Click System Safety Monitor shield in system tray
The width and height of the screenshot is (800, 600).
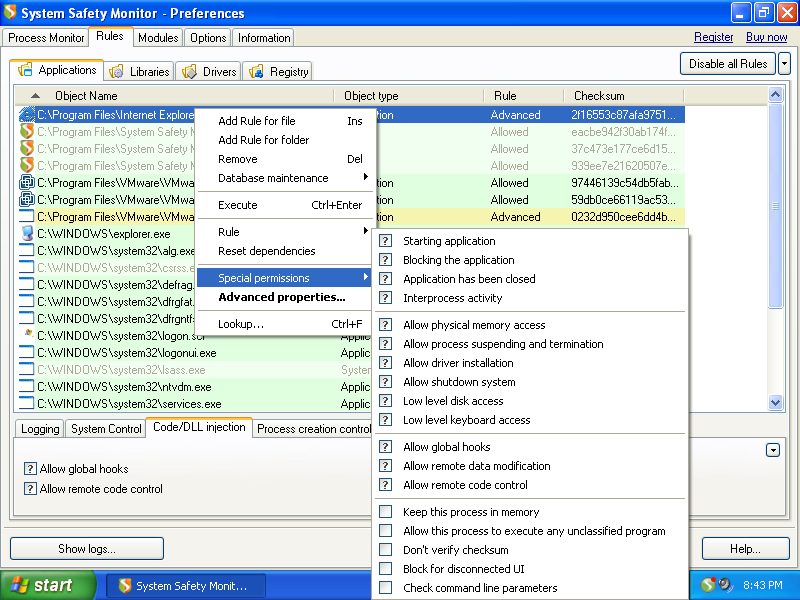tap(708, 585)
